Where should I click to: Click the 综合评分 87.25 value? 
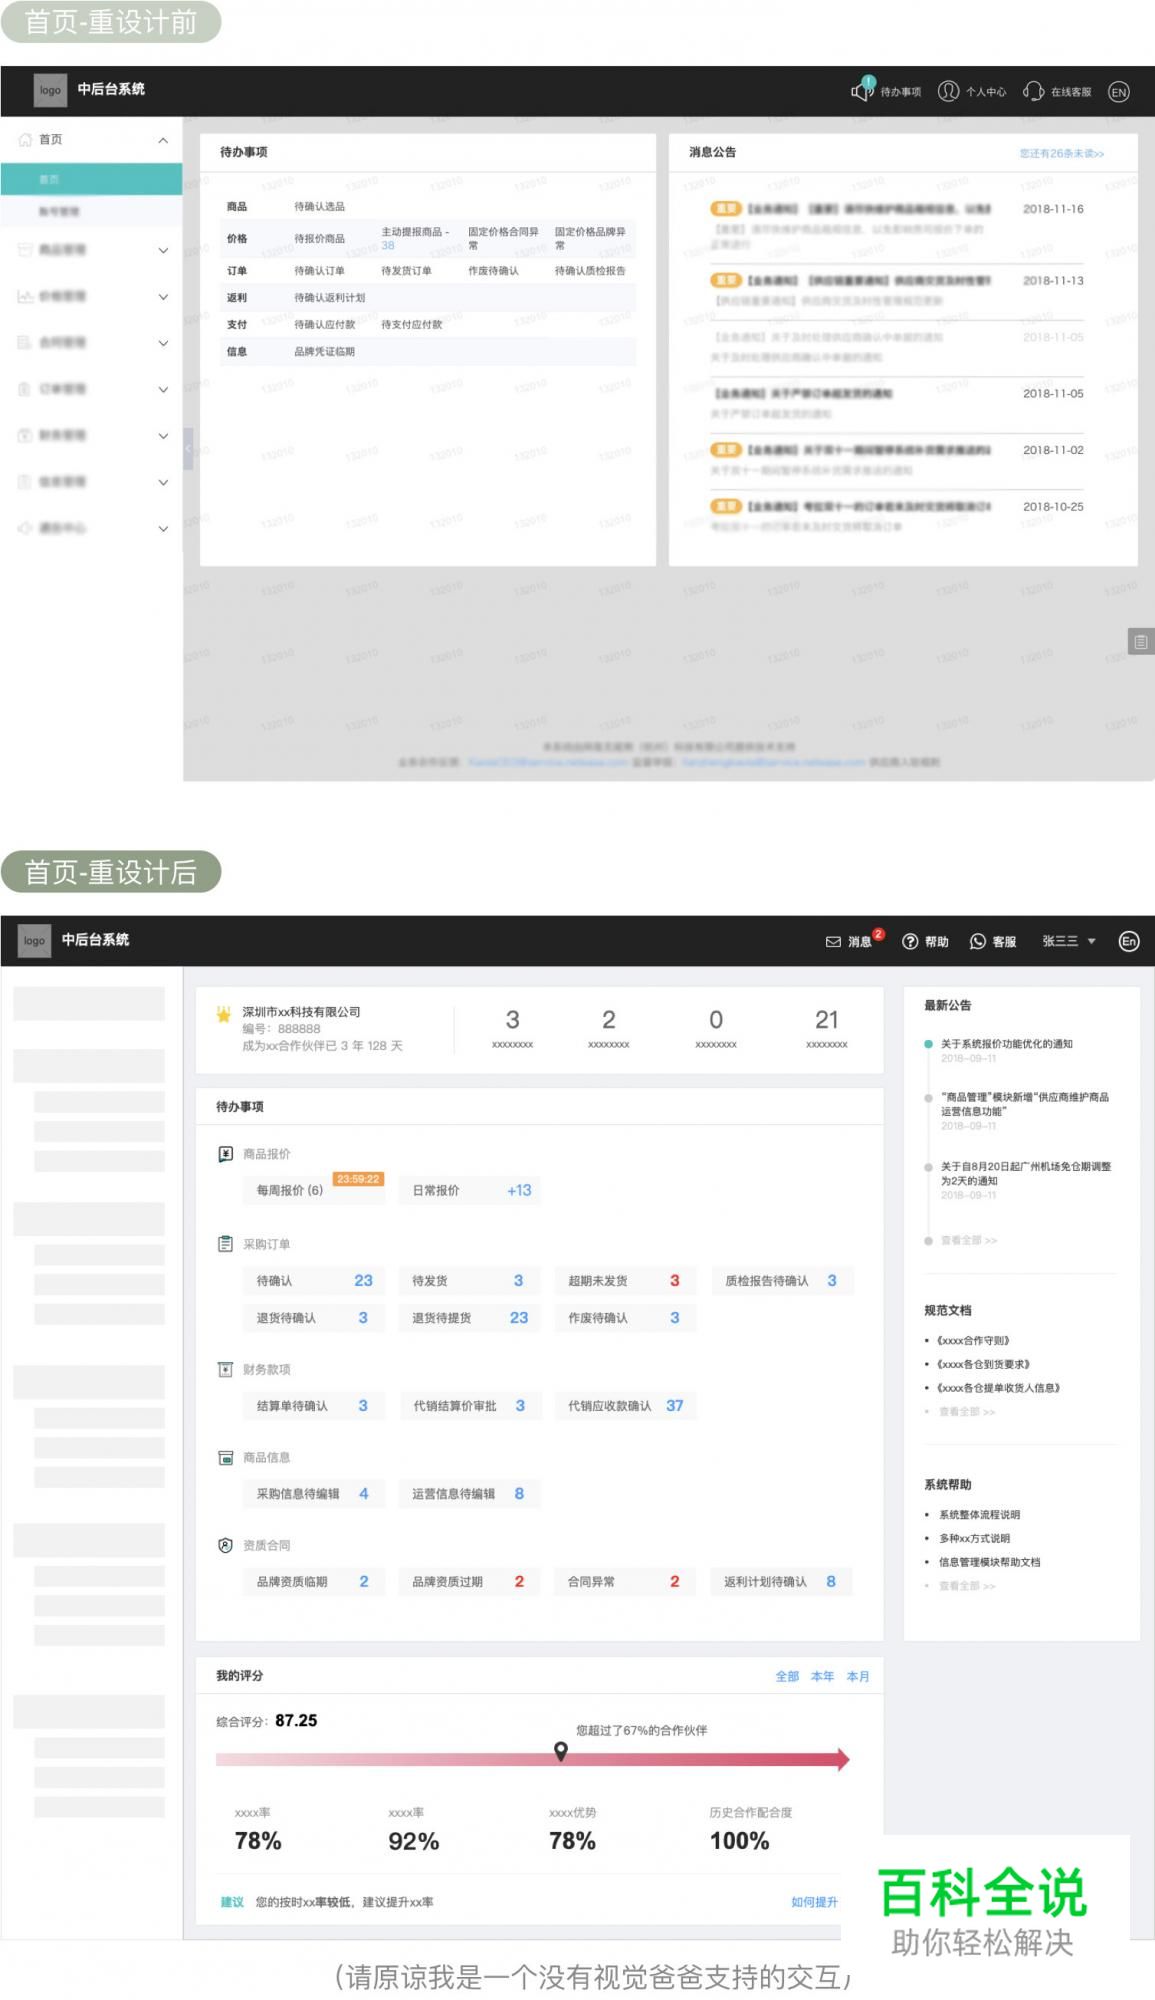pyautogui.click(x=296, y=1721)
